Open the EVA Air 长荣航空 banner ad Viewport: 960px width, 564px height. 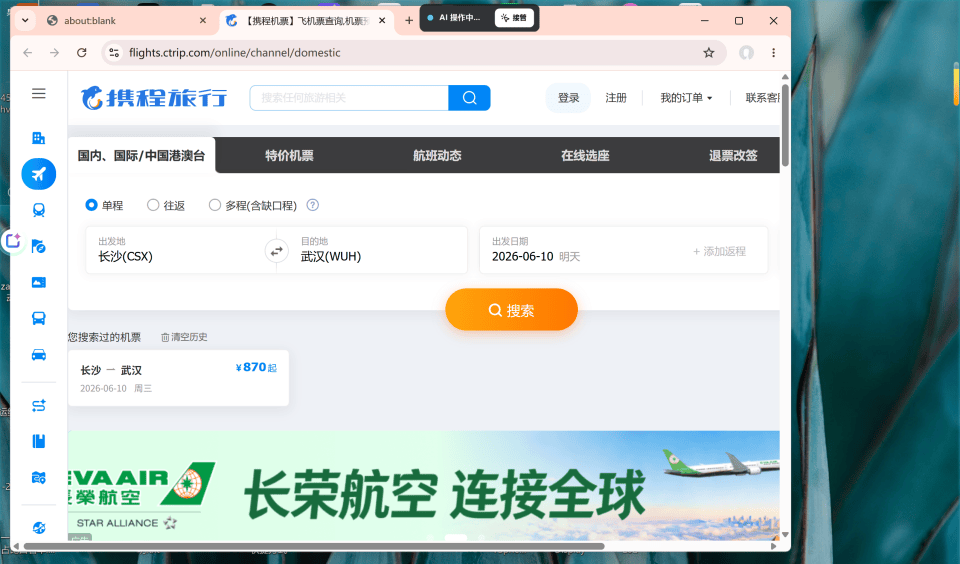[424, 486]
